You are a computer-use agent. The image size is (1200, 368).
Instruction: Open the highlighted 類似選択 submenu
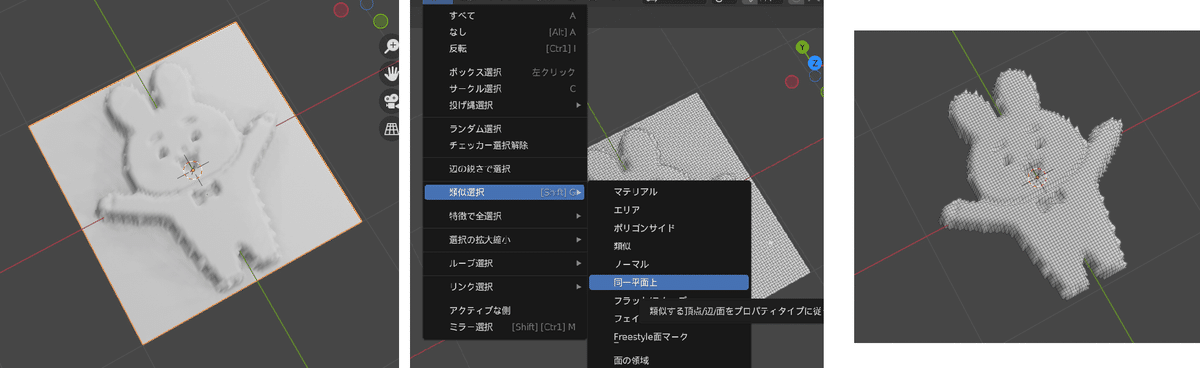tap(505, 191)
